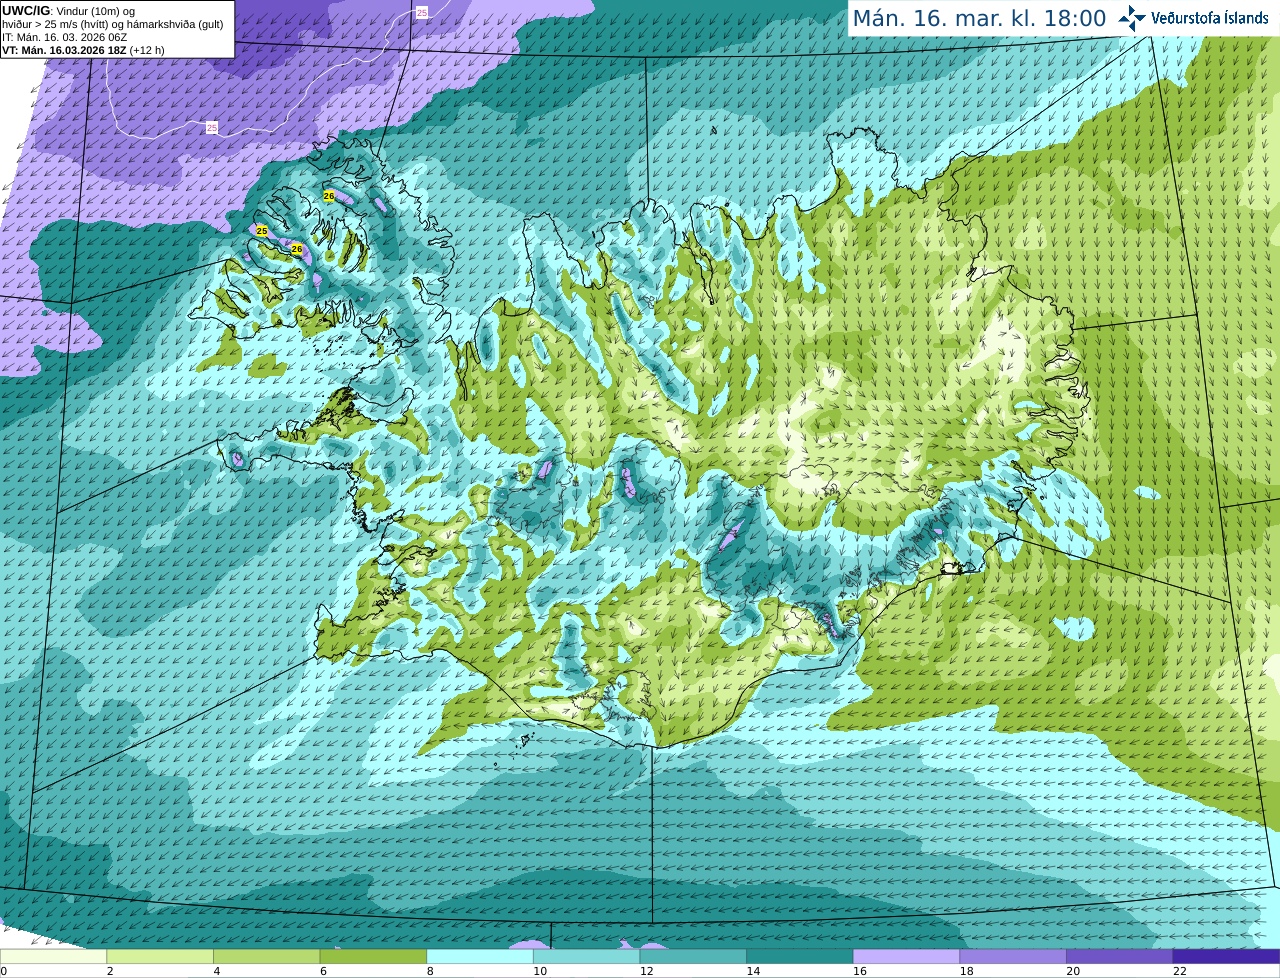Select the hviður > 25 m/s legend line
Screen dimensions: 1280x978
coord(112,24)
